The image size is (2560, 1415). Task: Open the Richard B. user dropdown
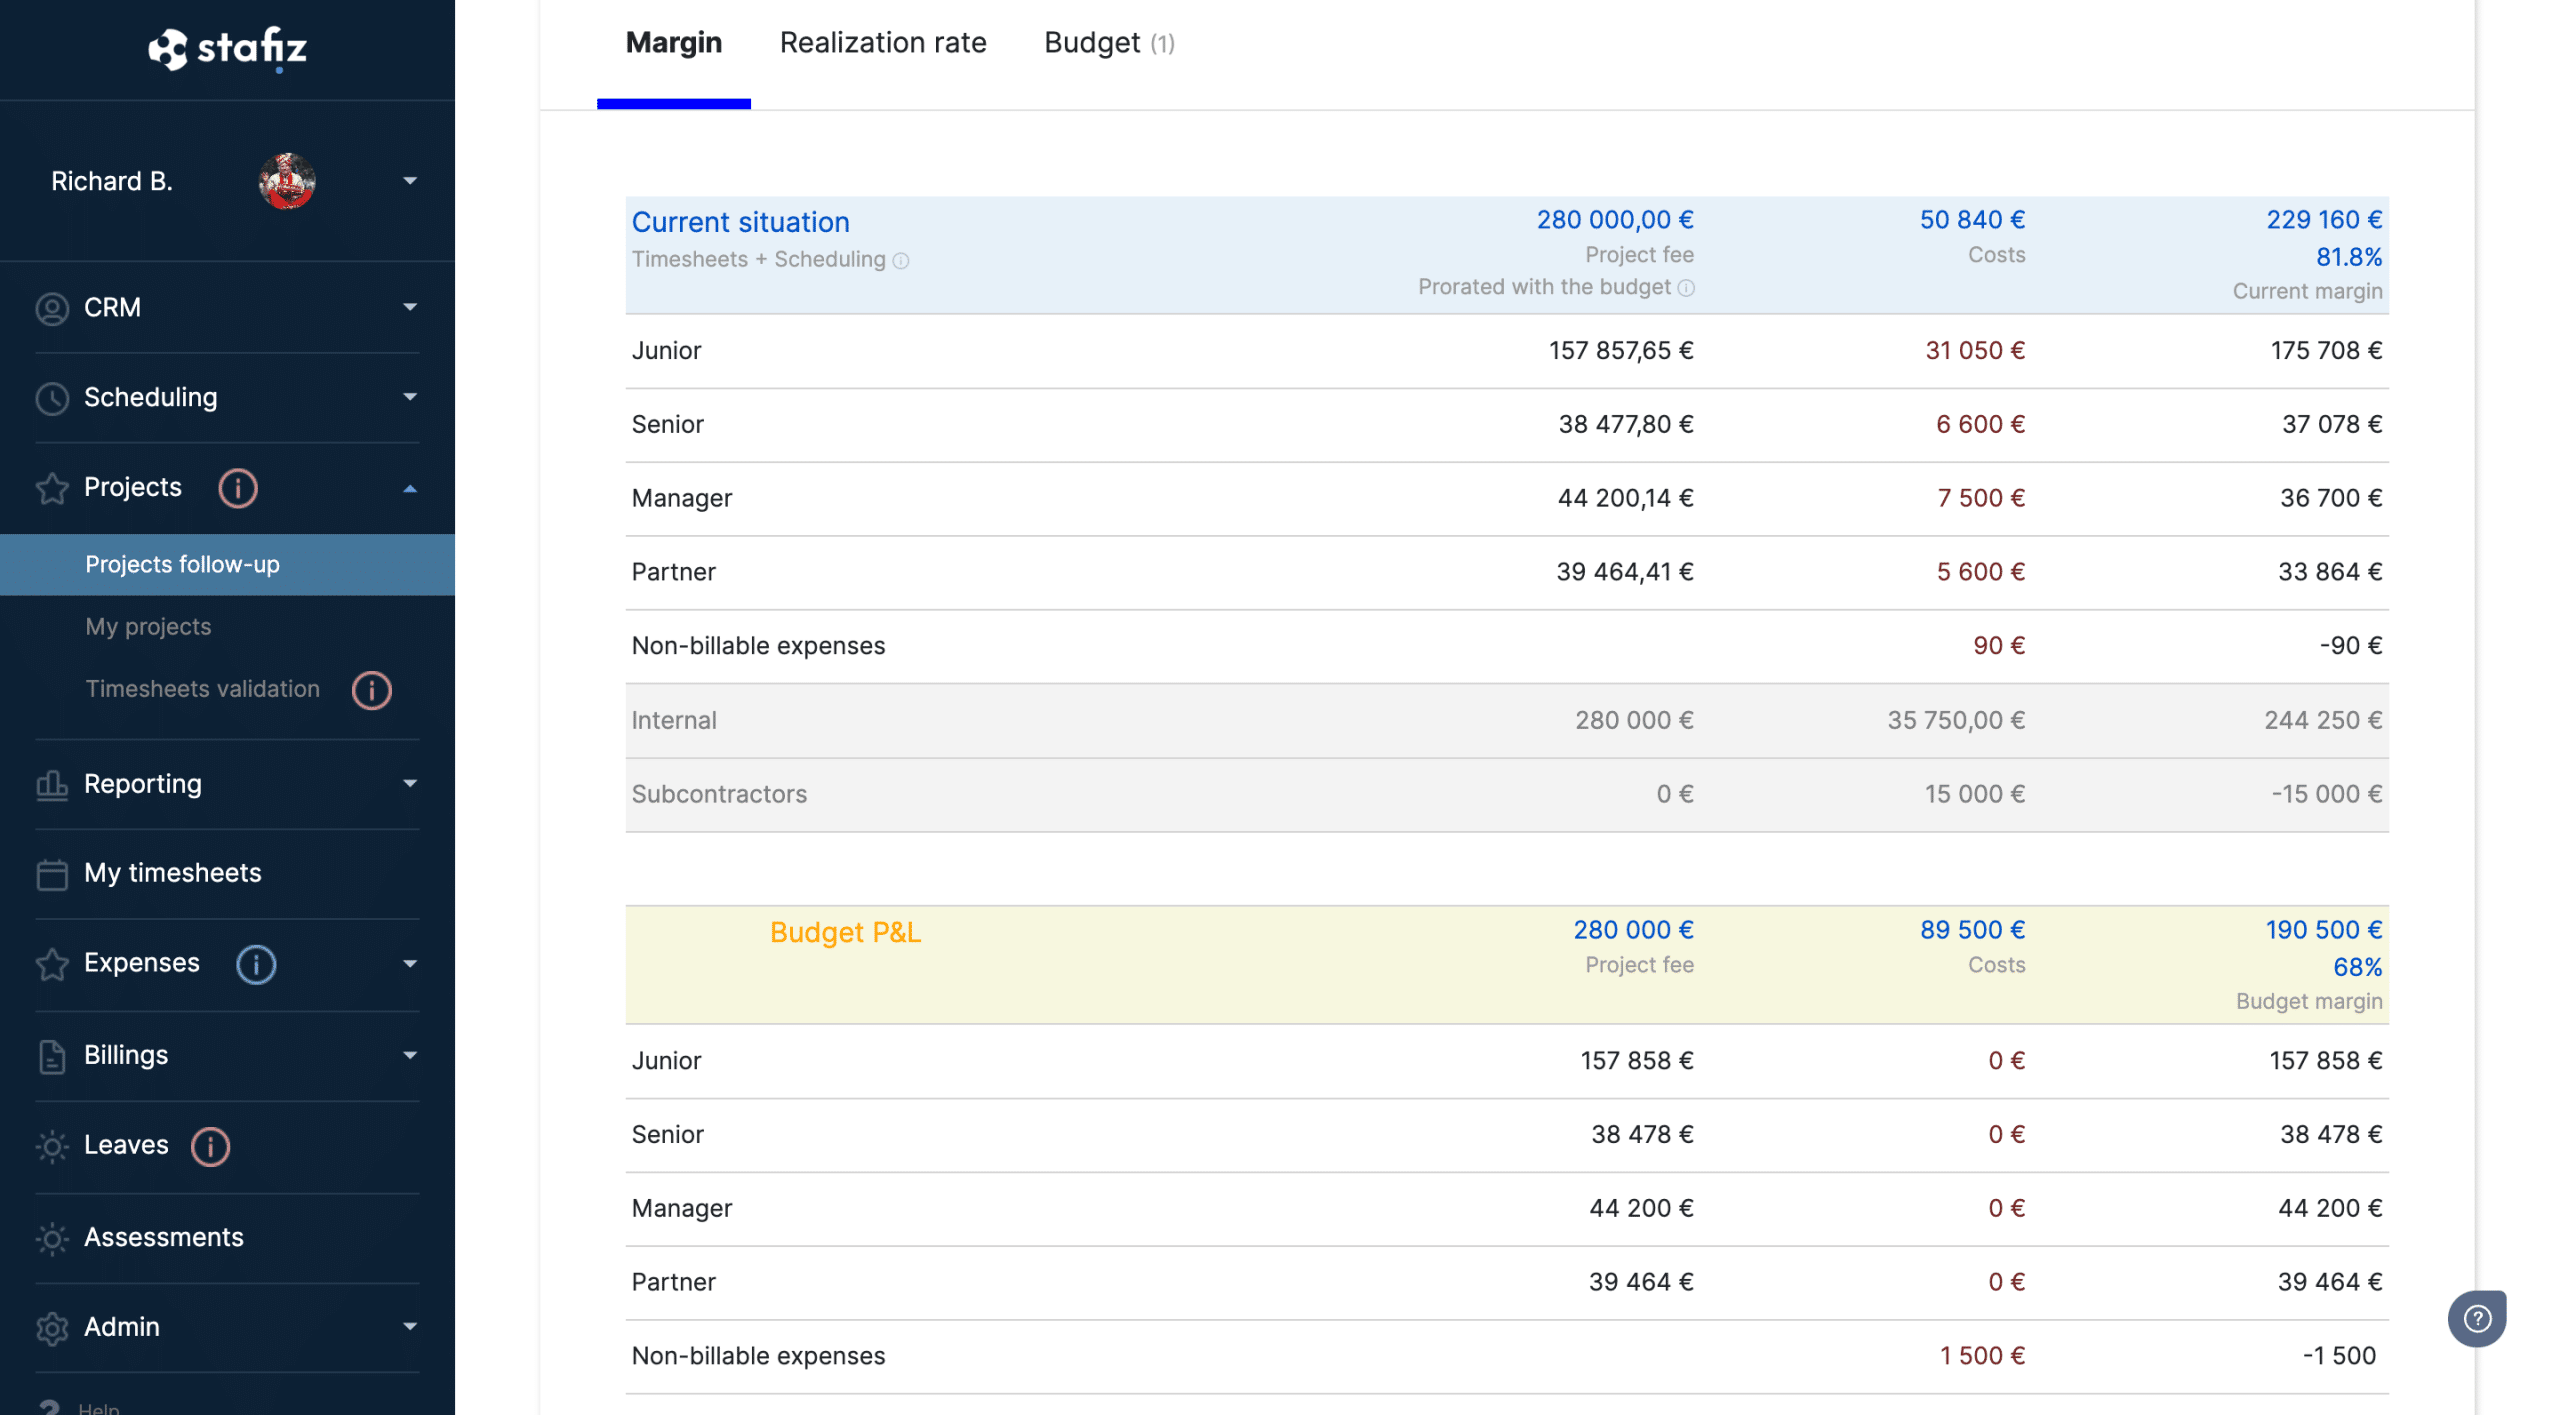(410, 181)
